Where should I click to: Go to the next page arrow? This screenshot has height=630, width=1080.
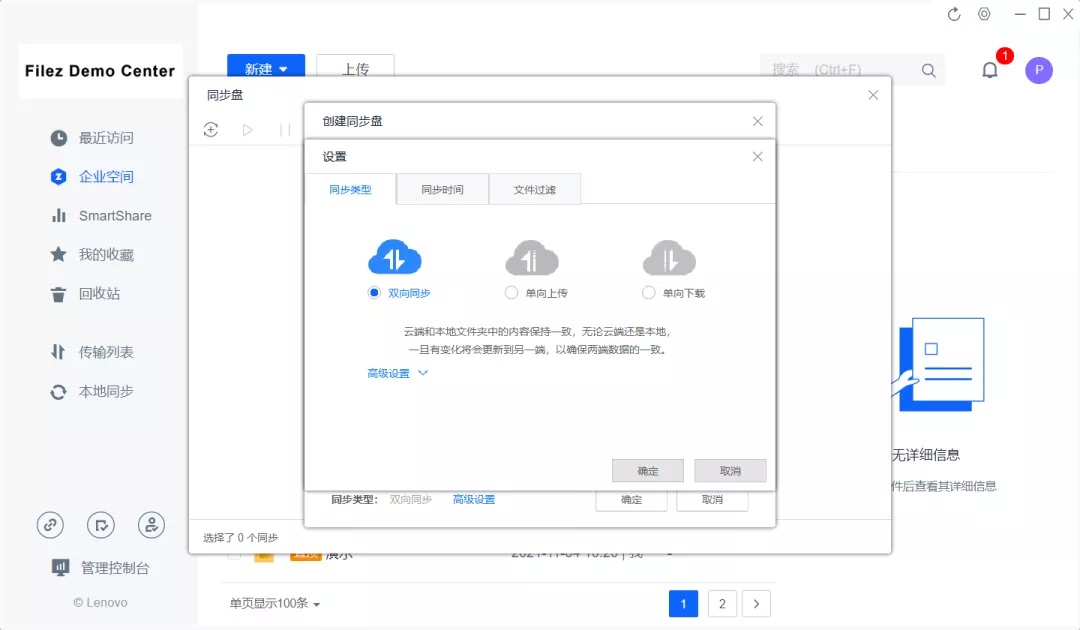[x=756, y=604]
